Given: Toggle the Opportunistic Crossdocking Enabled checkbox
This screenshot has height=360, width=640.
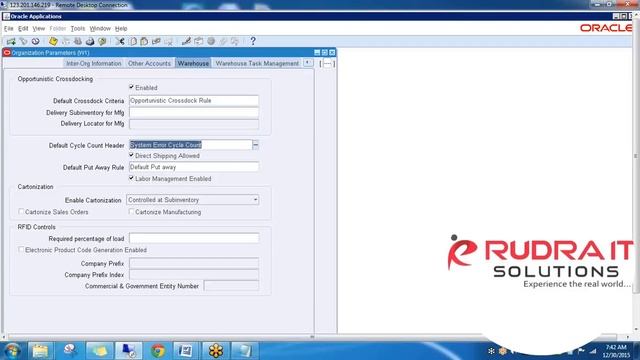Looking at the screenshot, I should (131, 87).
